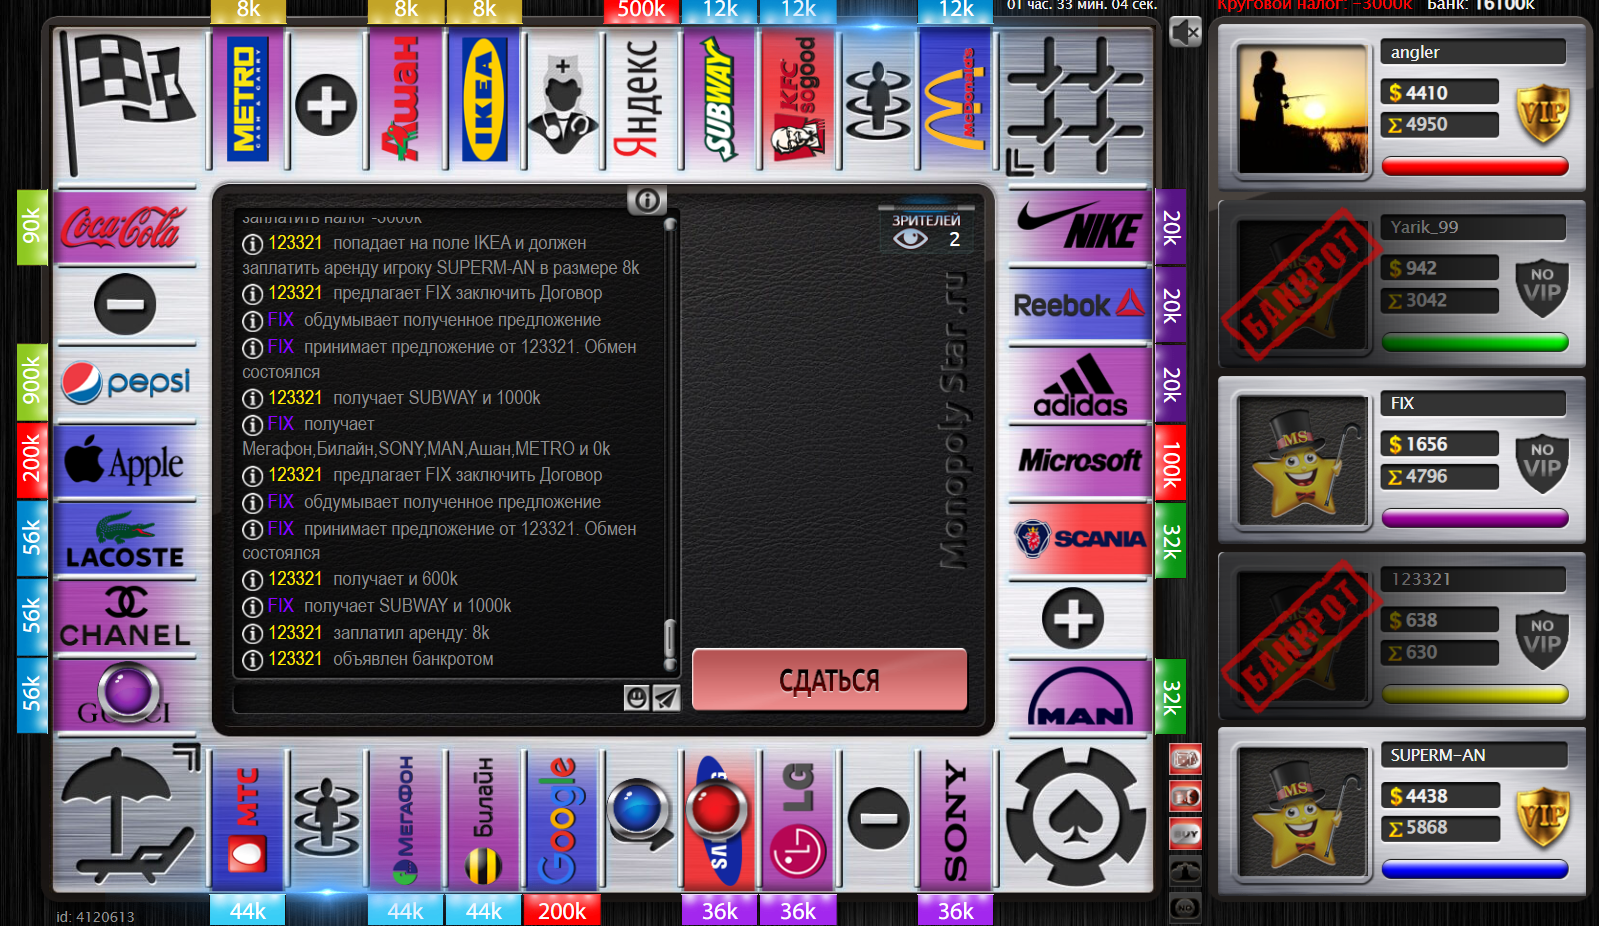Screen dimensions: 1599x926
Task: Open the chat log info icon
Action: coord(647,201)
